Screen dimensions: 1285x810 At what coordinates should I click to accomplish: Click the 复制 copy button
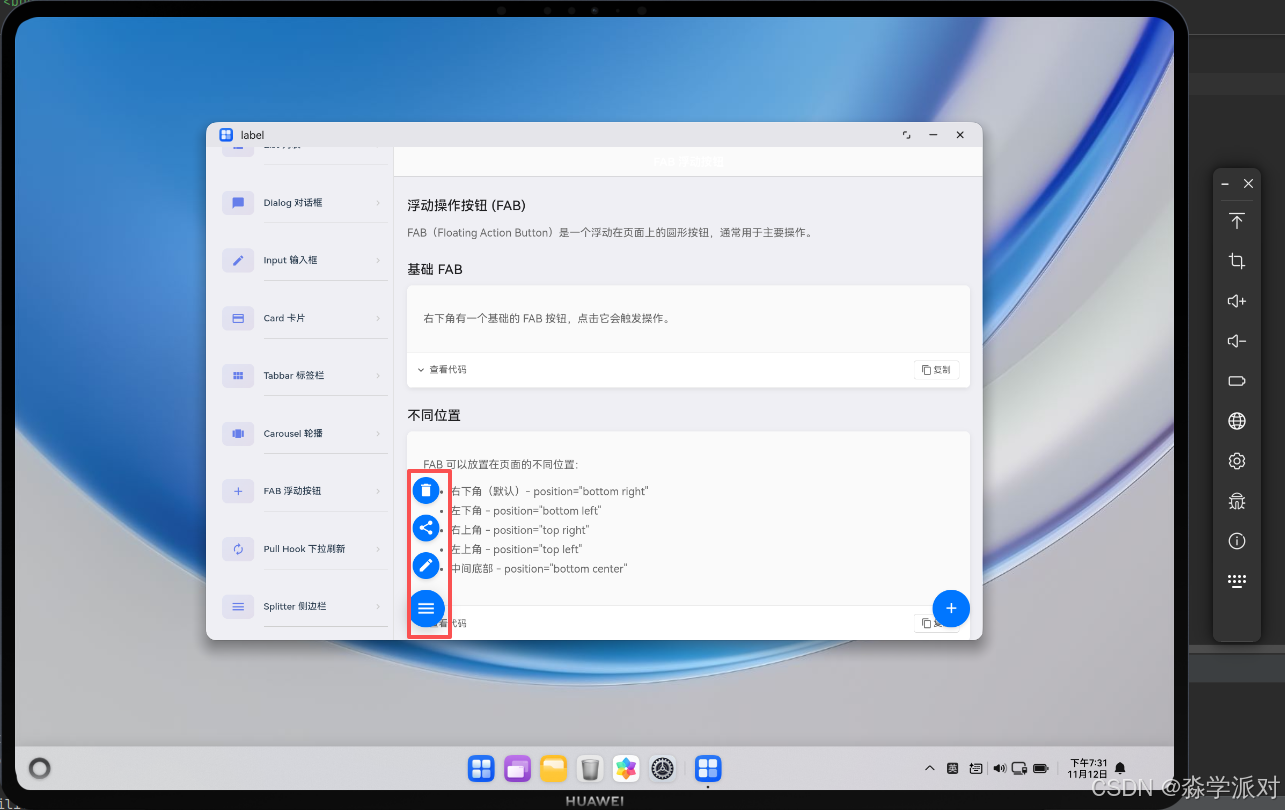(936, 369)
